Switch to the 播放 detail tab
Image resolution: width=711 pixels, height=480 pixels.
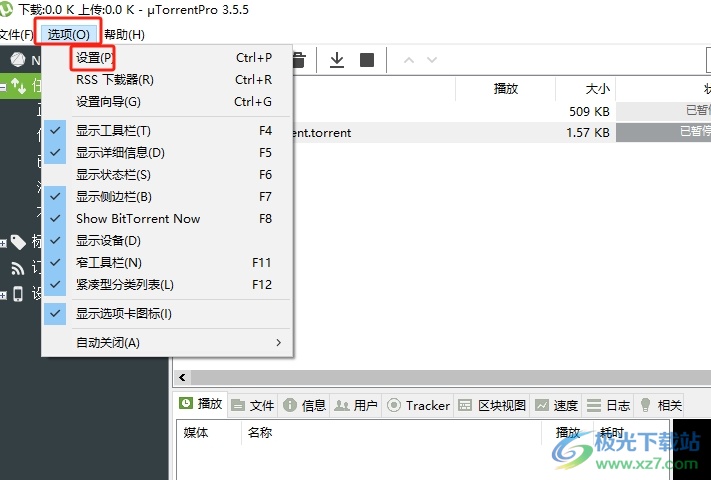200,403
